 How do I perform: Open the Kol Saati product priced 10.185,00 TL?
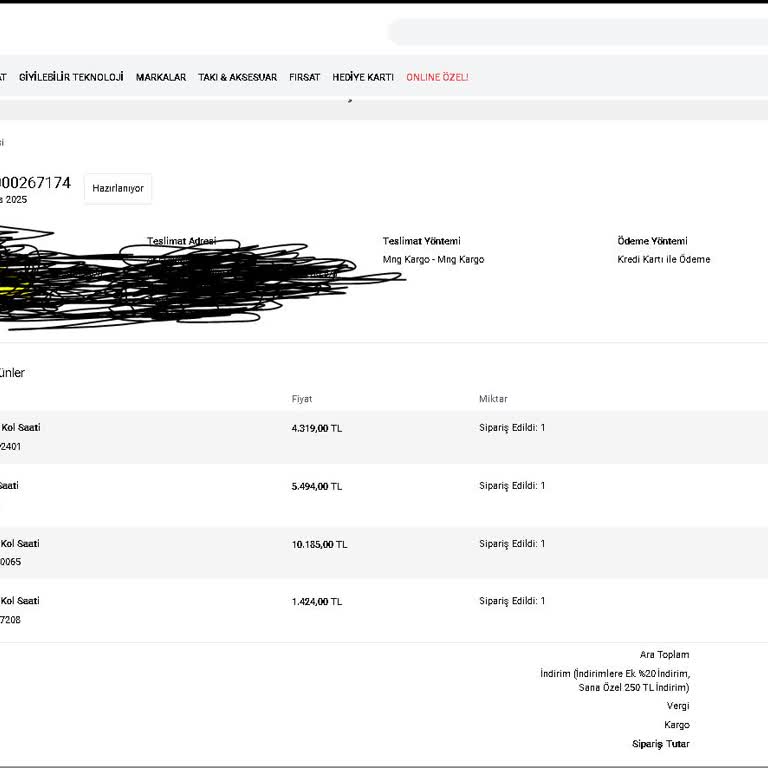coord(20,544)
